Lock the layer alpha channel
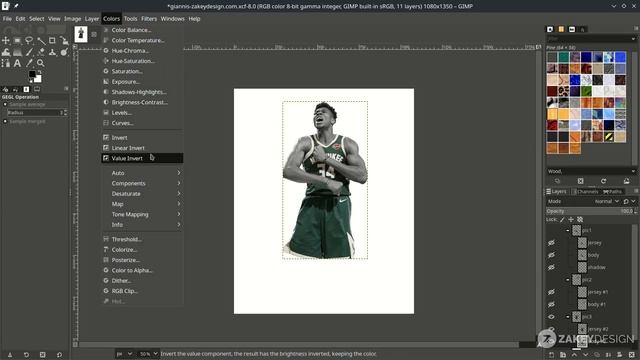Image resolution: width=640 pixels, height=360 pixels. pos(580,220)
